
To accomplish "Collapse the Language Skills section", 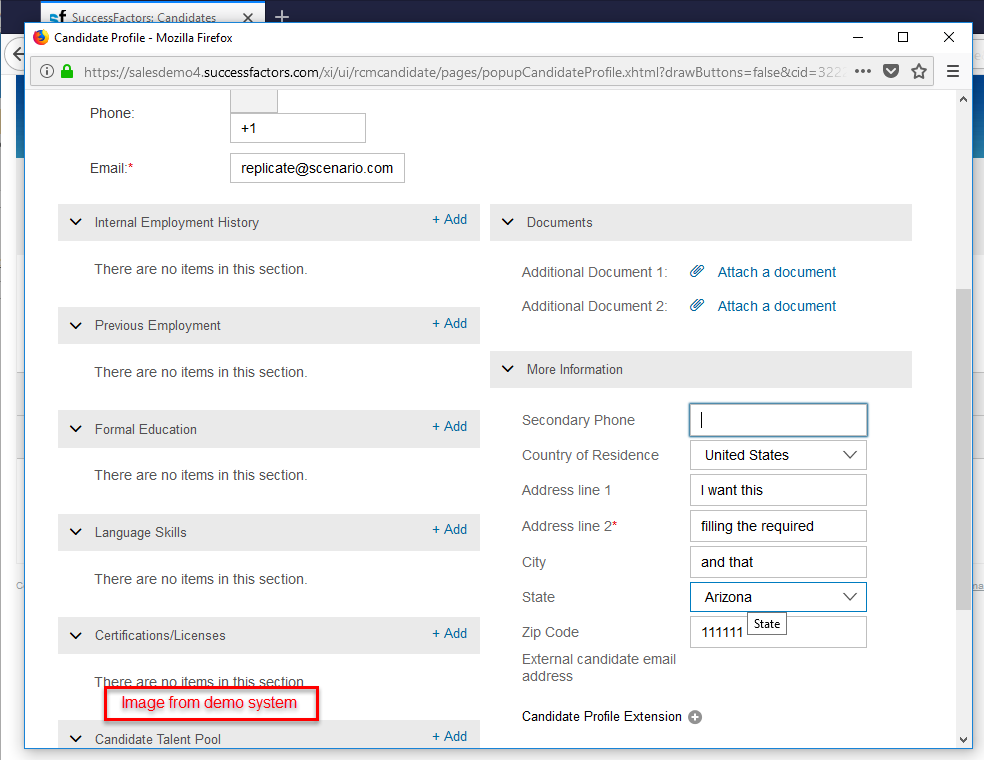I will [76, 532].
